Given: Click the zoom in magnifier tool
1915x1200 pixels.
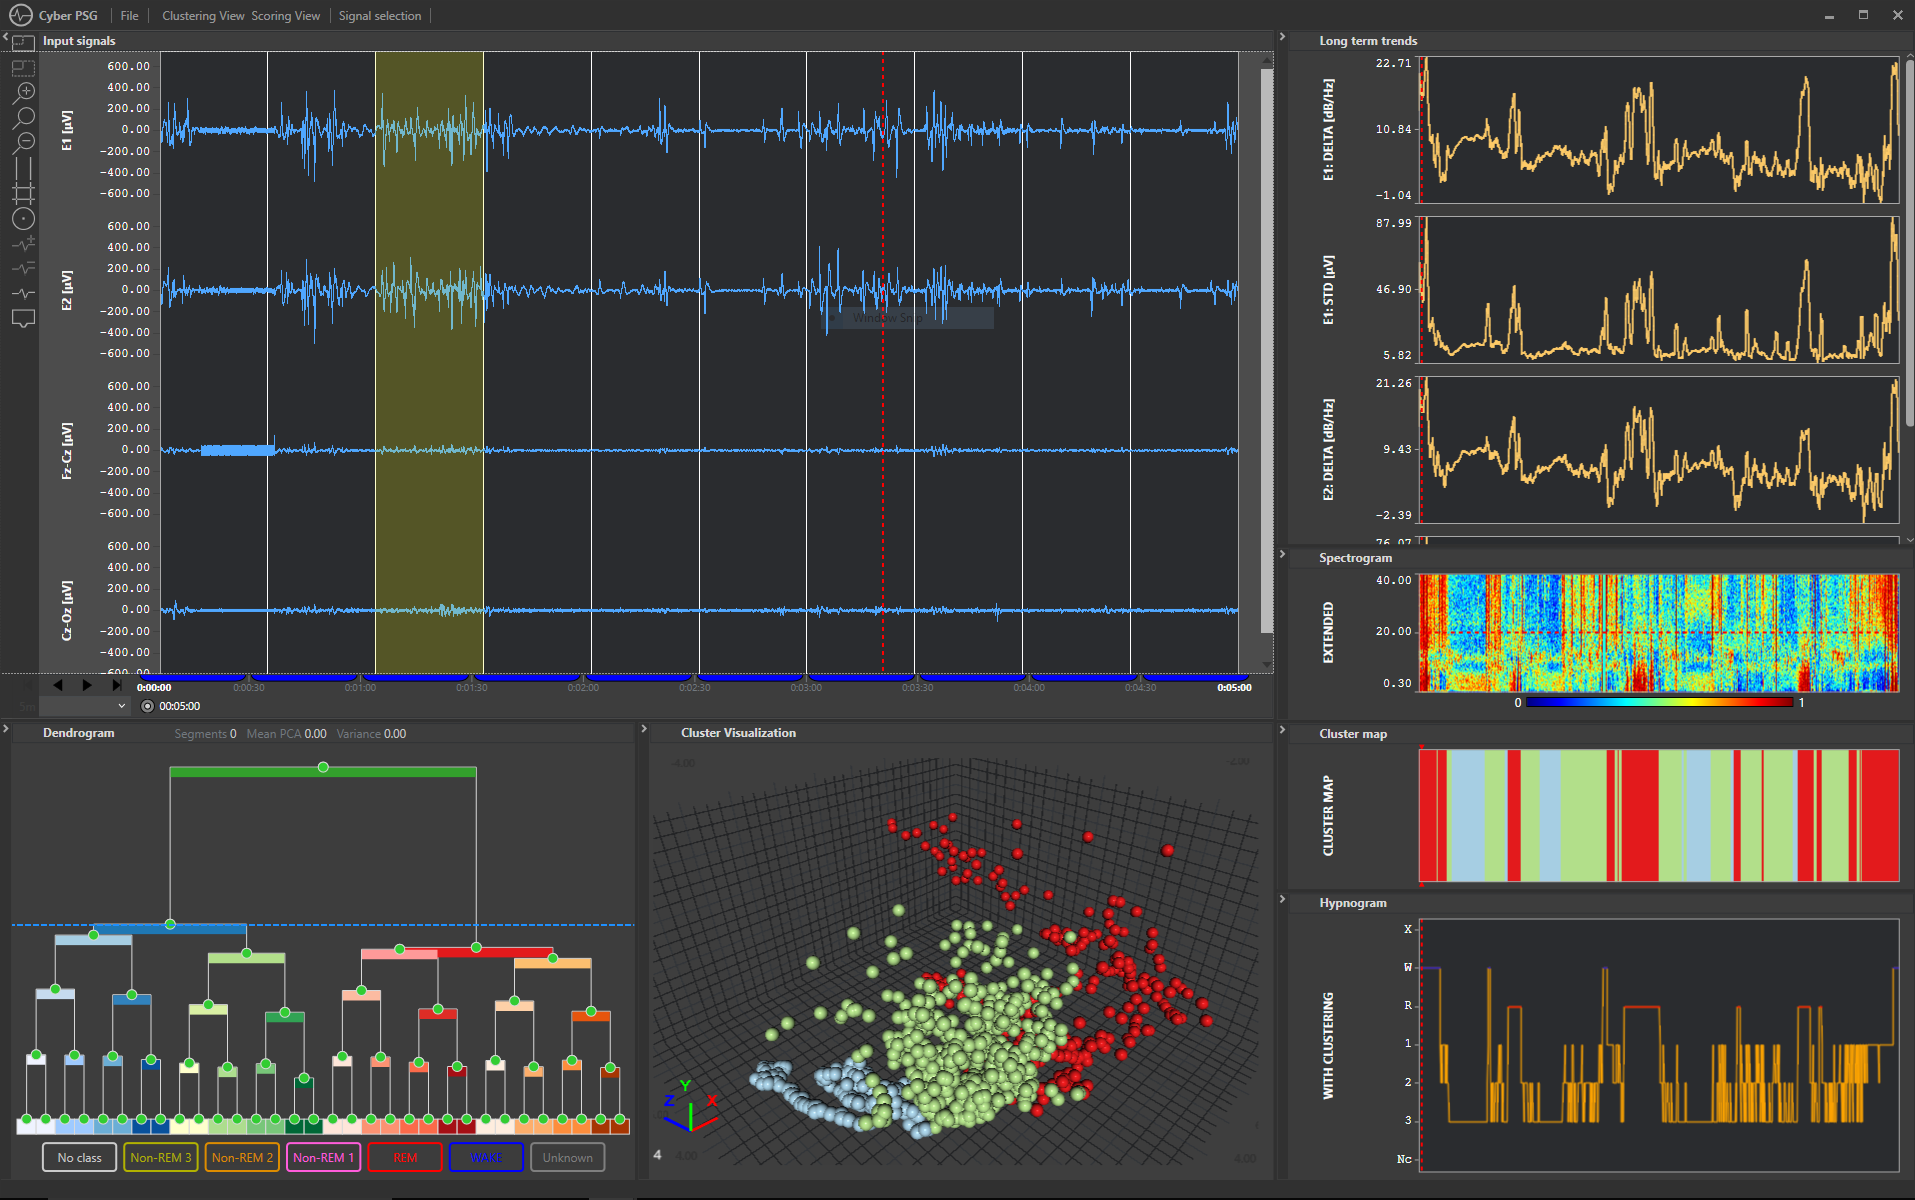Looking at the screenshot, I should 24,93.
